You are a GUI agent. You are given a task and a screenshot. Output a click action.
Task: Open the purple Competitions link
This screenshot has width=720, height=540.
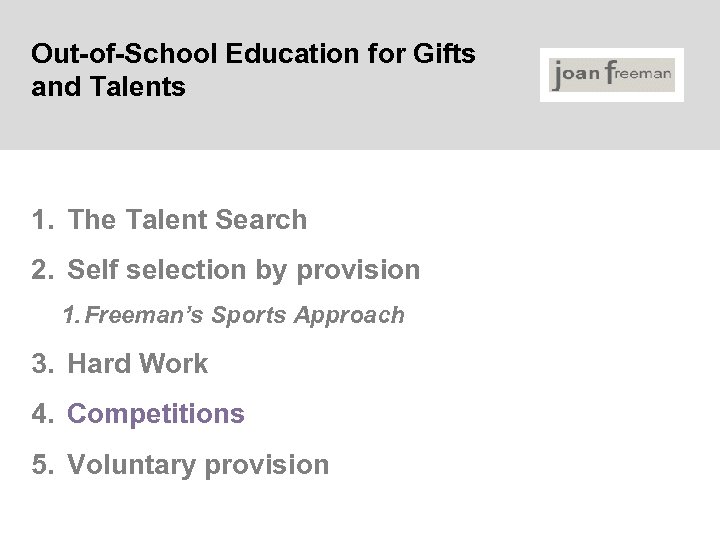click(x=155, y=414)
